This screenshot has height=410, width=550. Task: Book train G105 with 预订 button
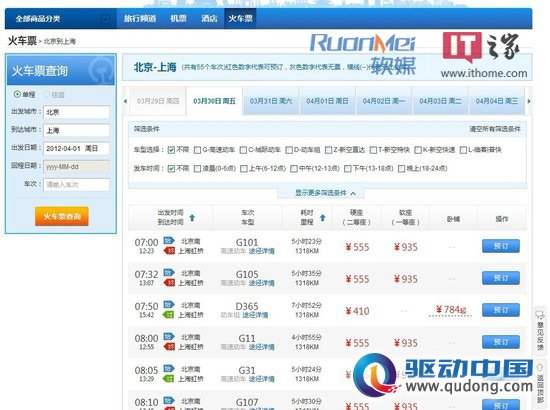[501, 278]
